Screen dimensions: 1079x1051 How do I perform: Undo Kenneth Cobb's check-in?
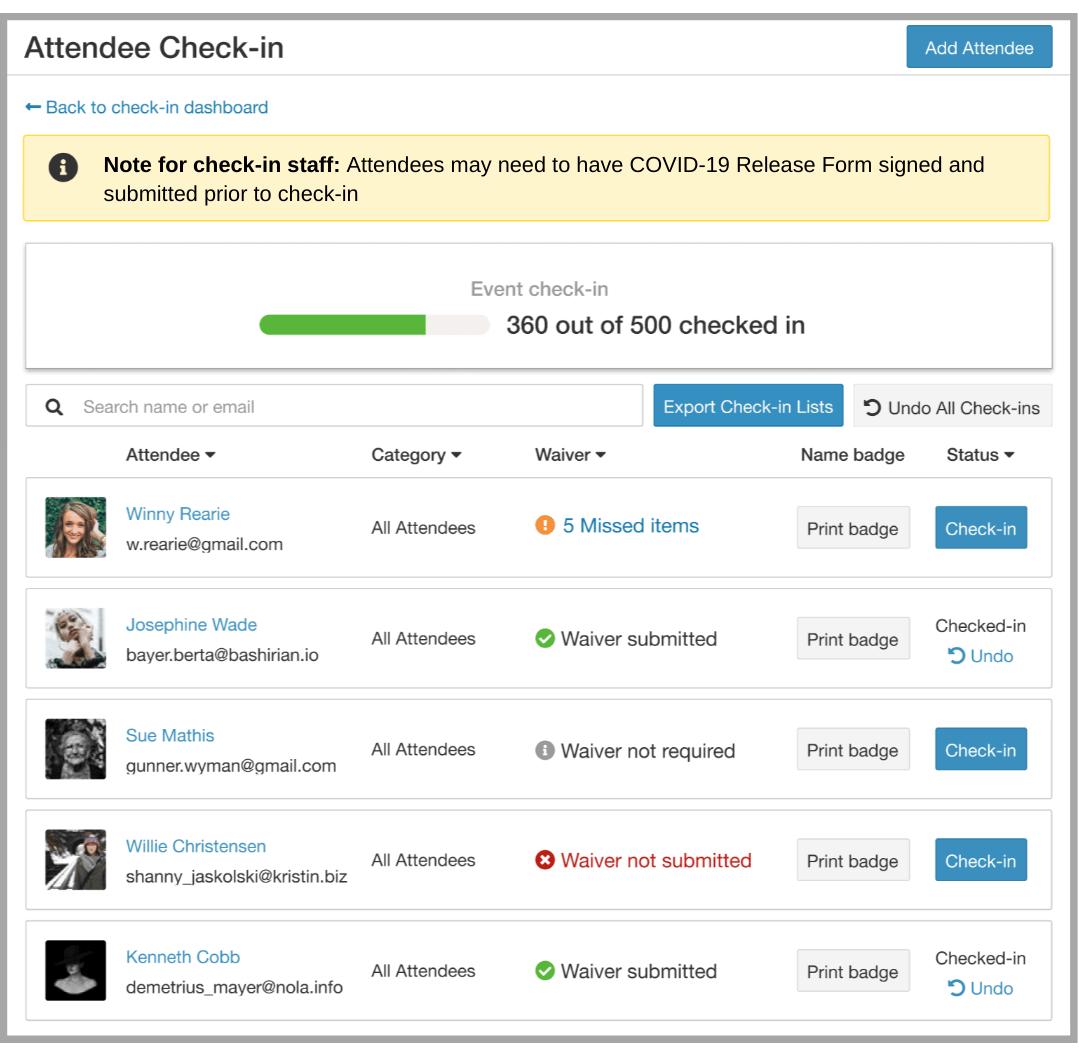pos(981,988)
